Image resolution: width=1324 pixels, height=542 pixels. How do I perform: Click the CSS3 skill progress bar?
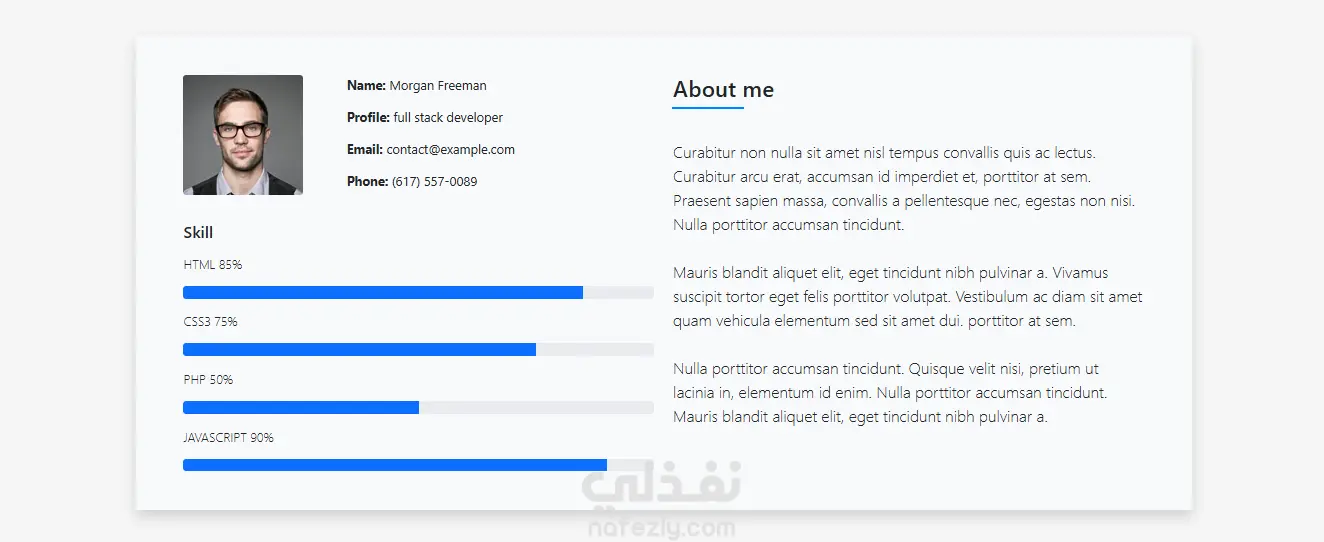[x=418, y=350]
